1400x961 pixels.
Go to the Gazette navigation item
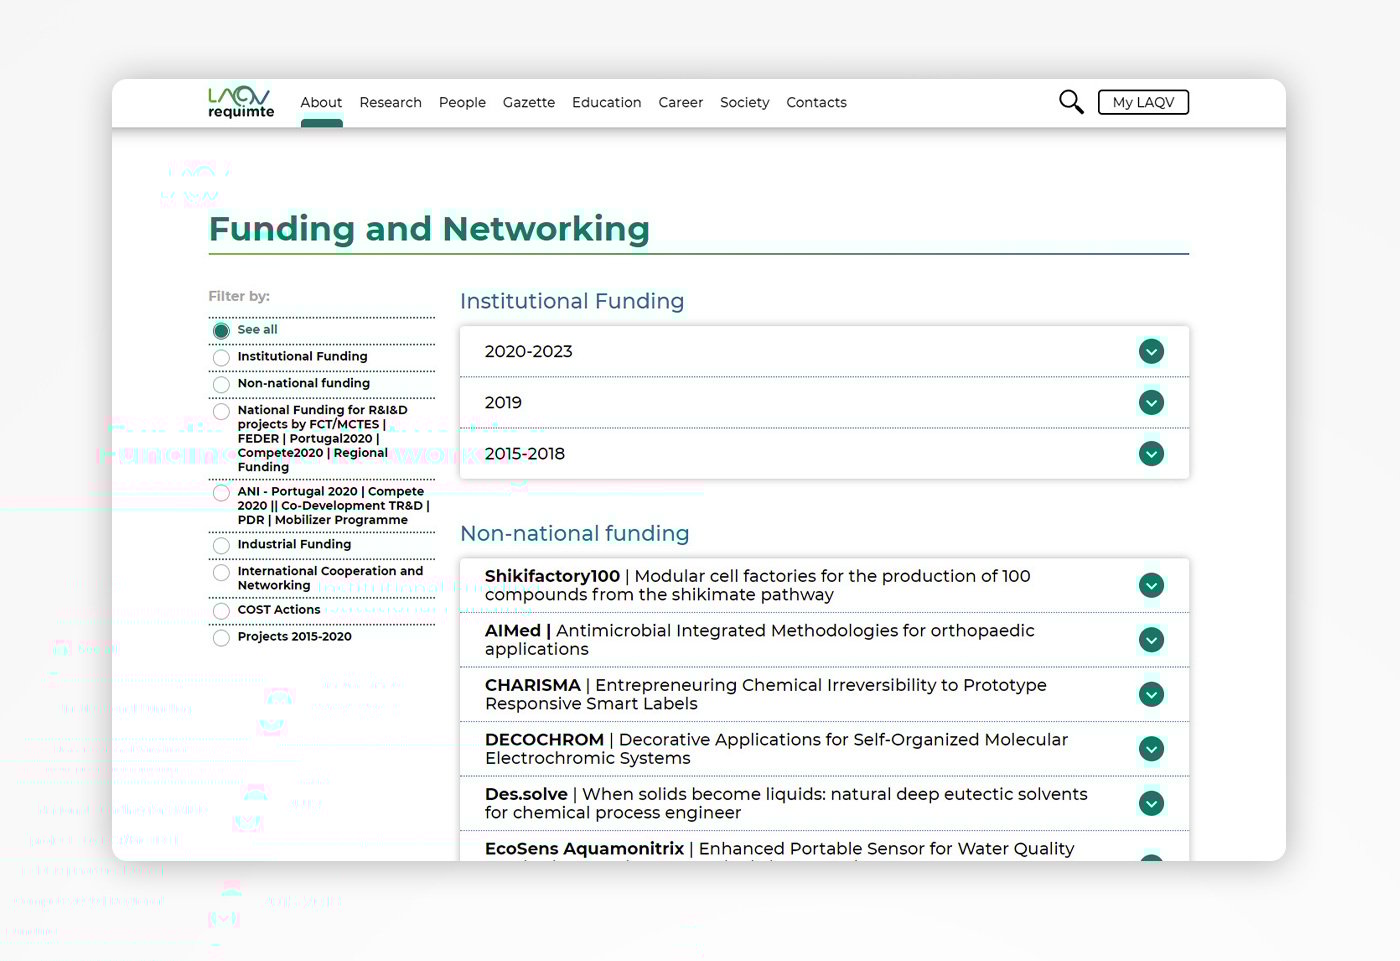pos(528,102)
